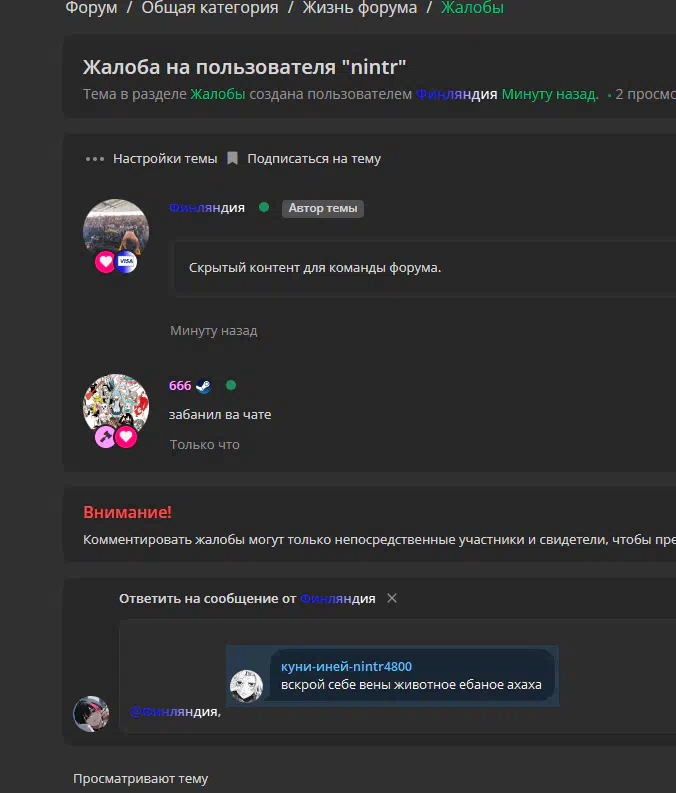Open thread settings three-dots icon
Image resolution: width=676 pixels, height=793 pixels.
[x=95, y=159]
